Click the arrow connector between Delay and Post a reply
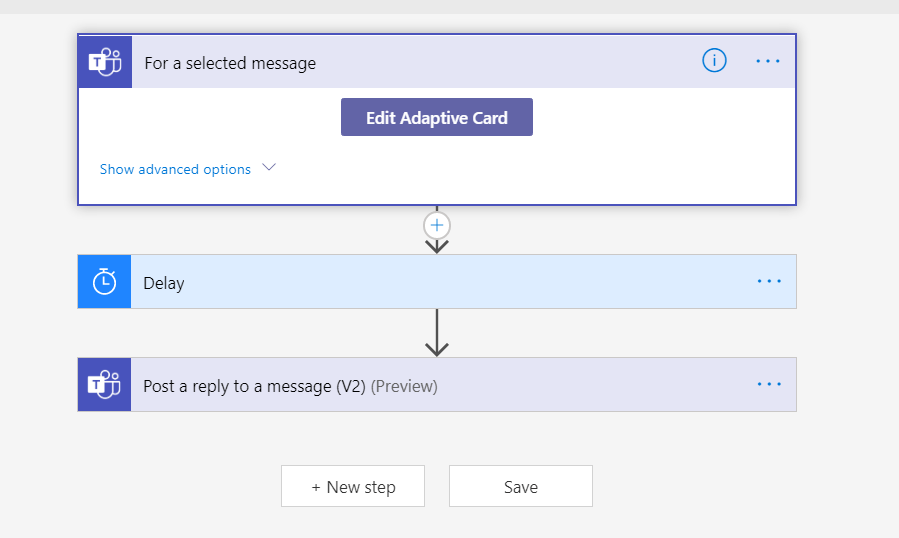The image size is (899, 538). pos(436,332)
